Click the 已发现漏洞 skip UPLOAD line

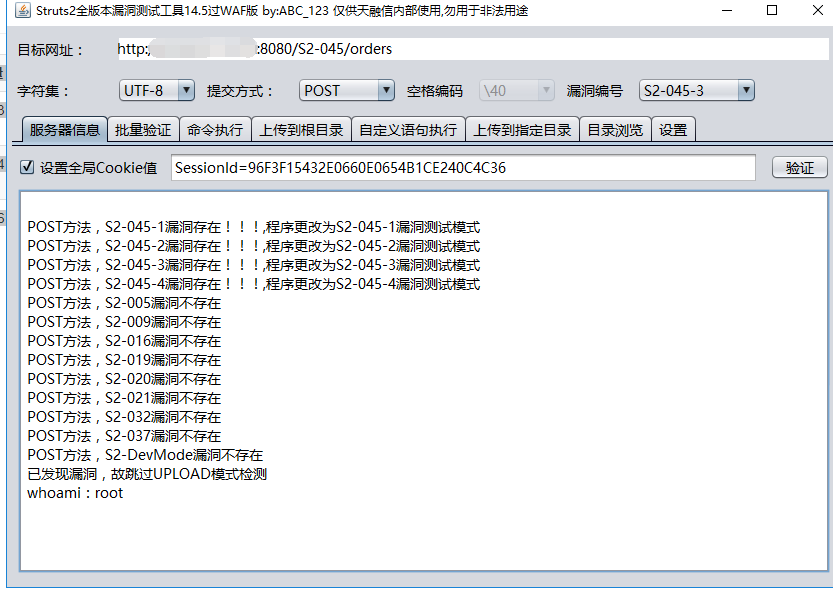[x=147, y=474]
